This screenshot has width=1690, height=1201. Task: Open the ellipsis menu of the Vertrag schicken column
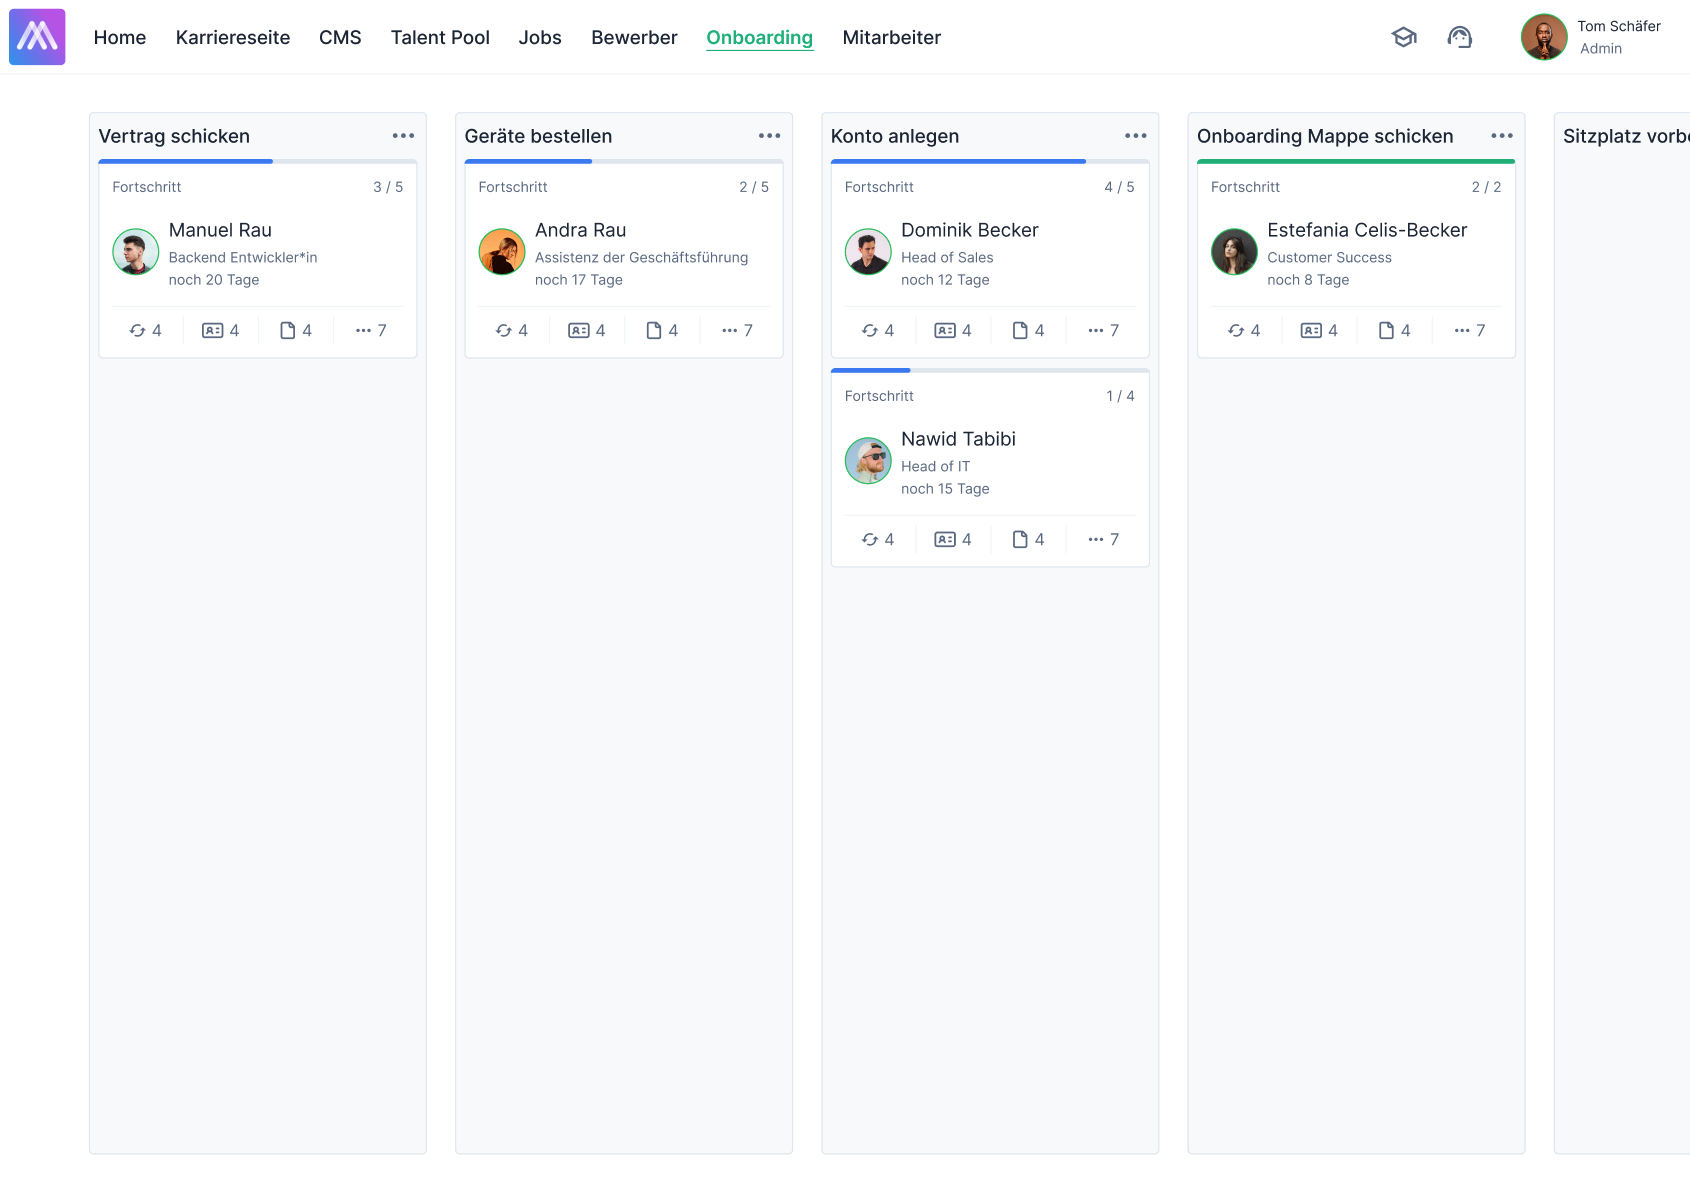tap(403, 135)
